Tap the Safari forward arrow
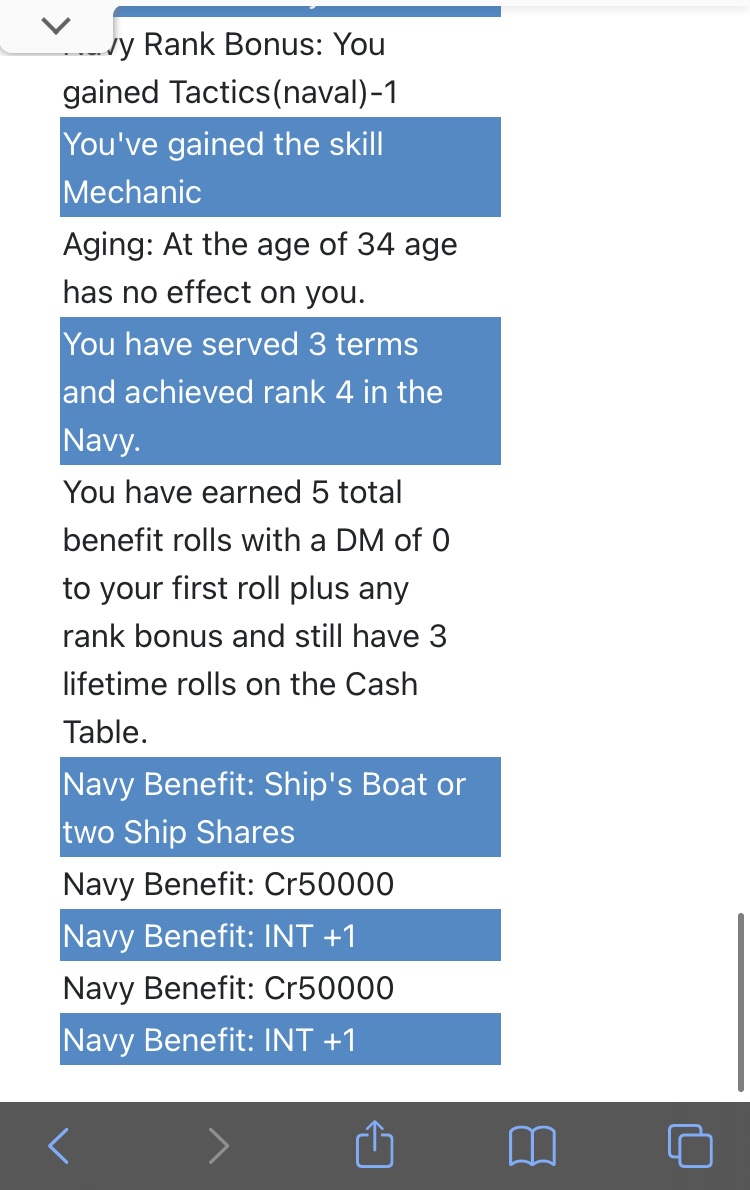 pos(218,1145)
